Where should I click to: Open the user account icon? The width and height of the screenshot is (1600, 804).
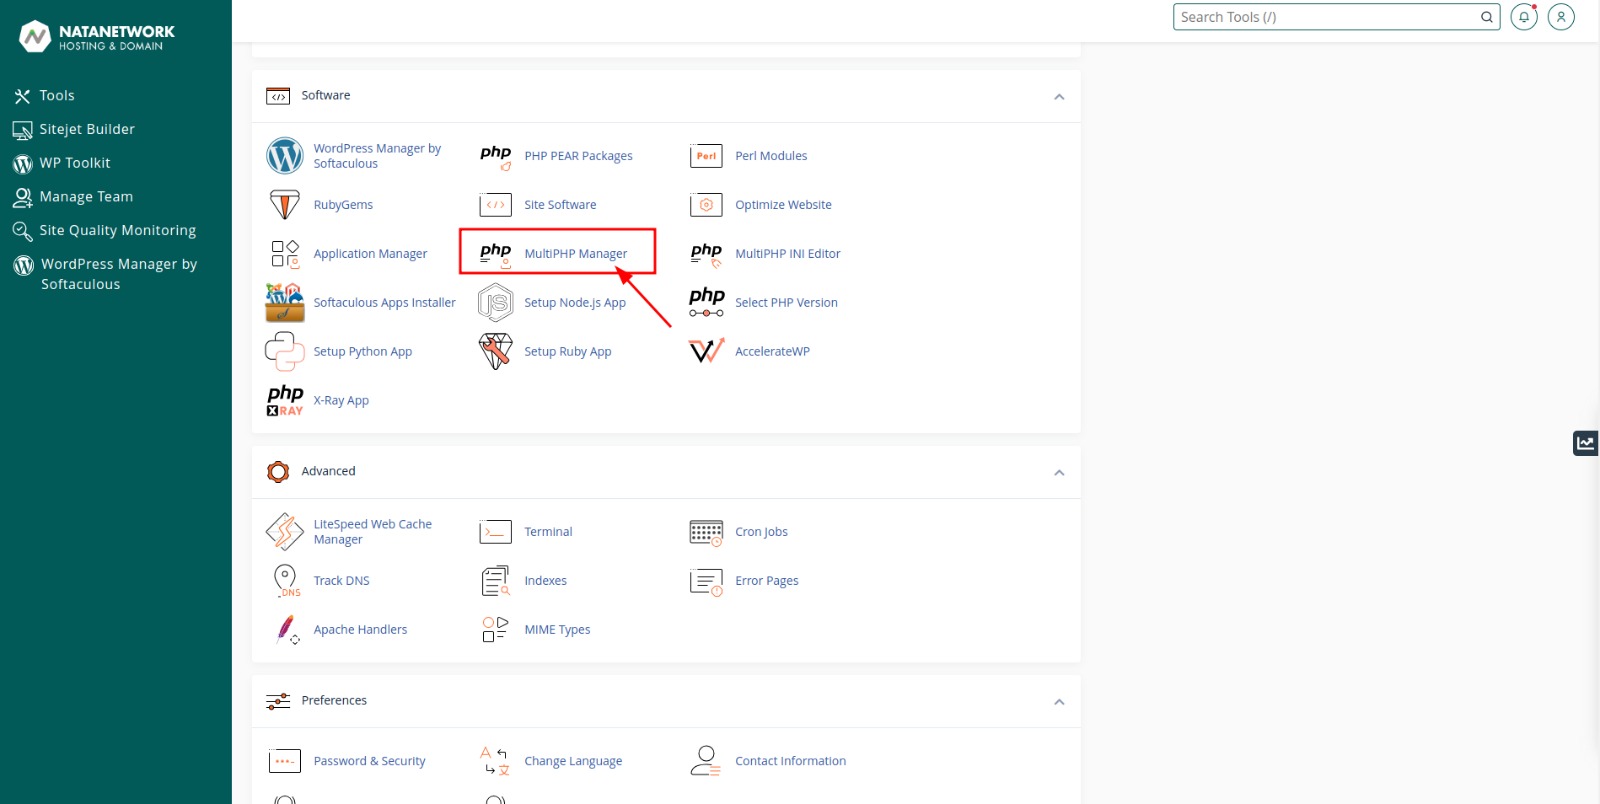(x=1561, y=17)
